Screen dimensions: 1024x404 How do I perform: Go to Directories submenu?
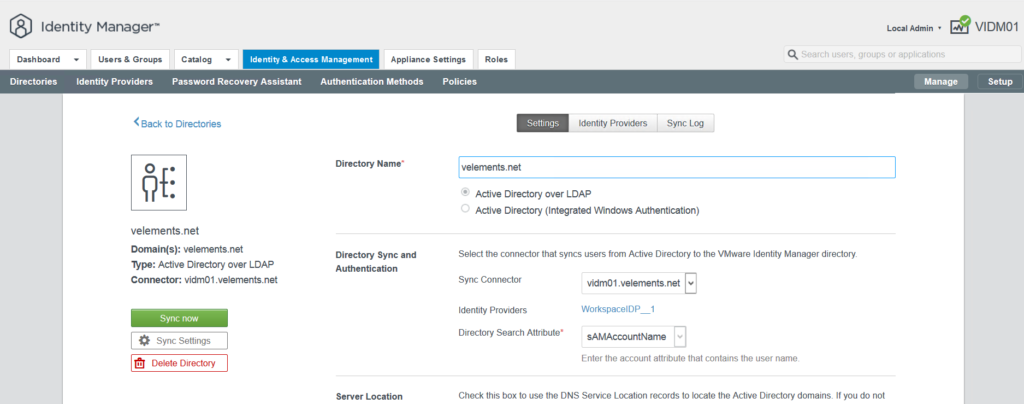tap(33, 82)
